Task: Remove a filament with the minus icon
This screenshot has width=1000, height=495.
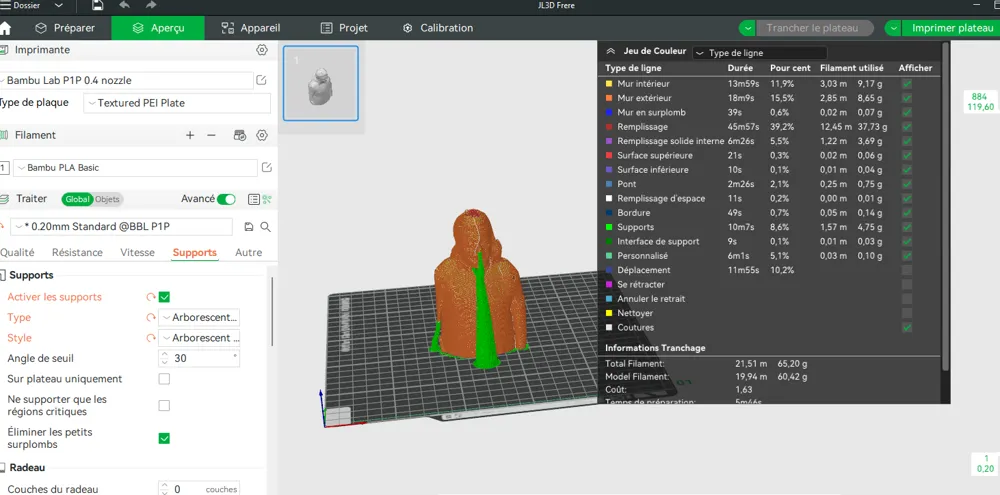Action: 212,135
